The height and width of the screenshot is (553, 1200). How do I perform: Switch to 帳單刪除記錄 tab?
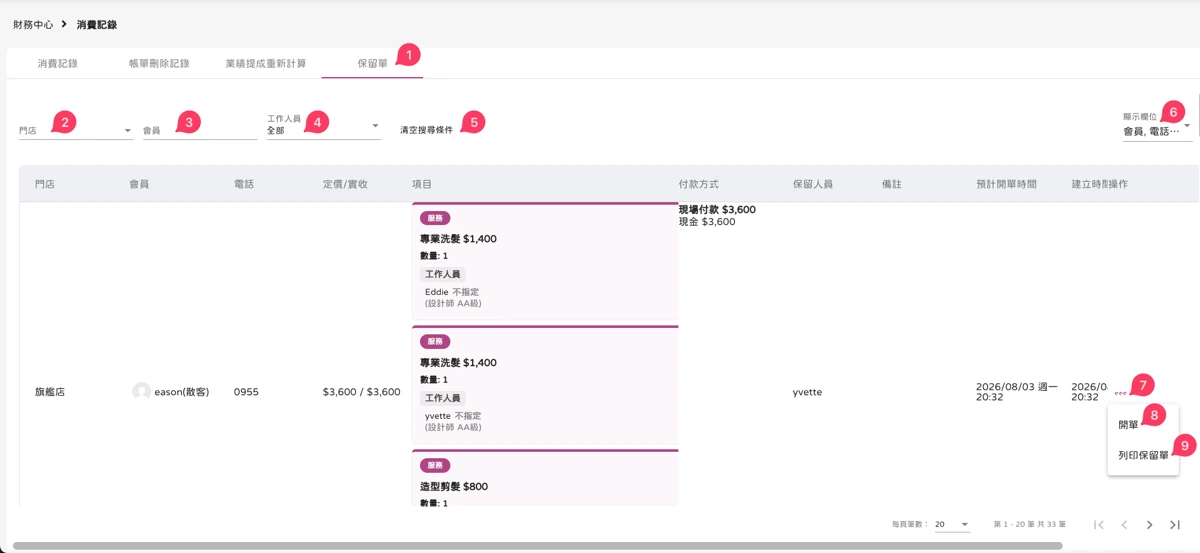159,63
